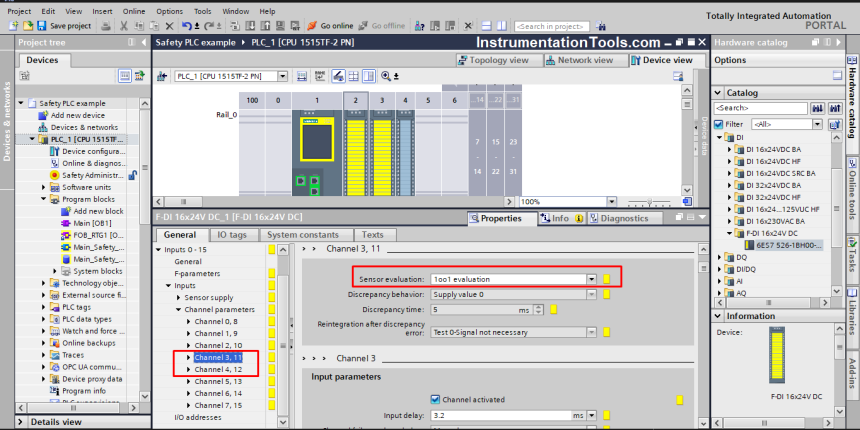Screen dimensions: 860x430
Task: Click the Input delay field showing 3.2
Action: coord(501,416)
